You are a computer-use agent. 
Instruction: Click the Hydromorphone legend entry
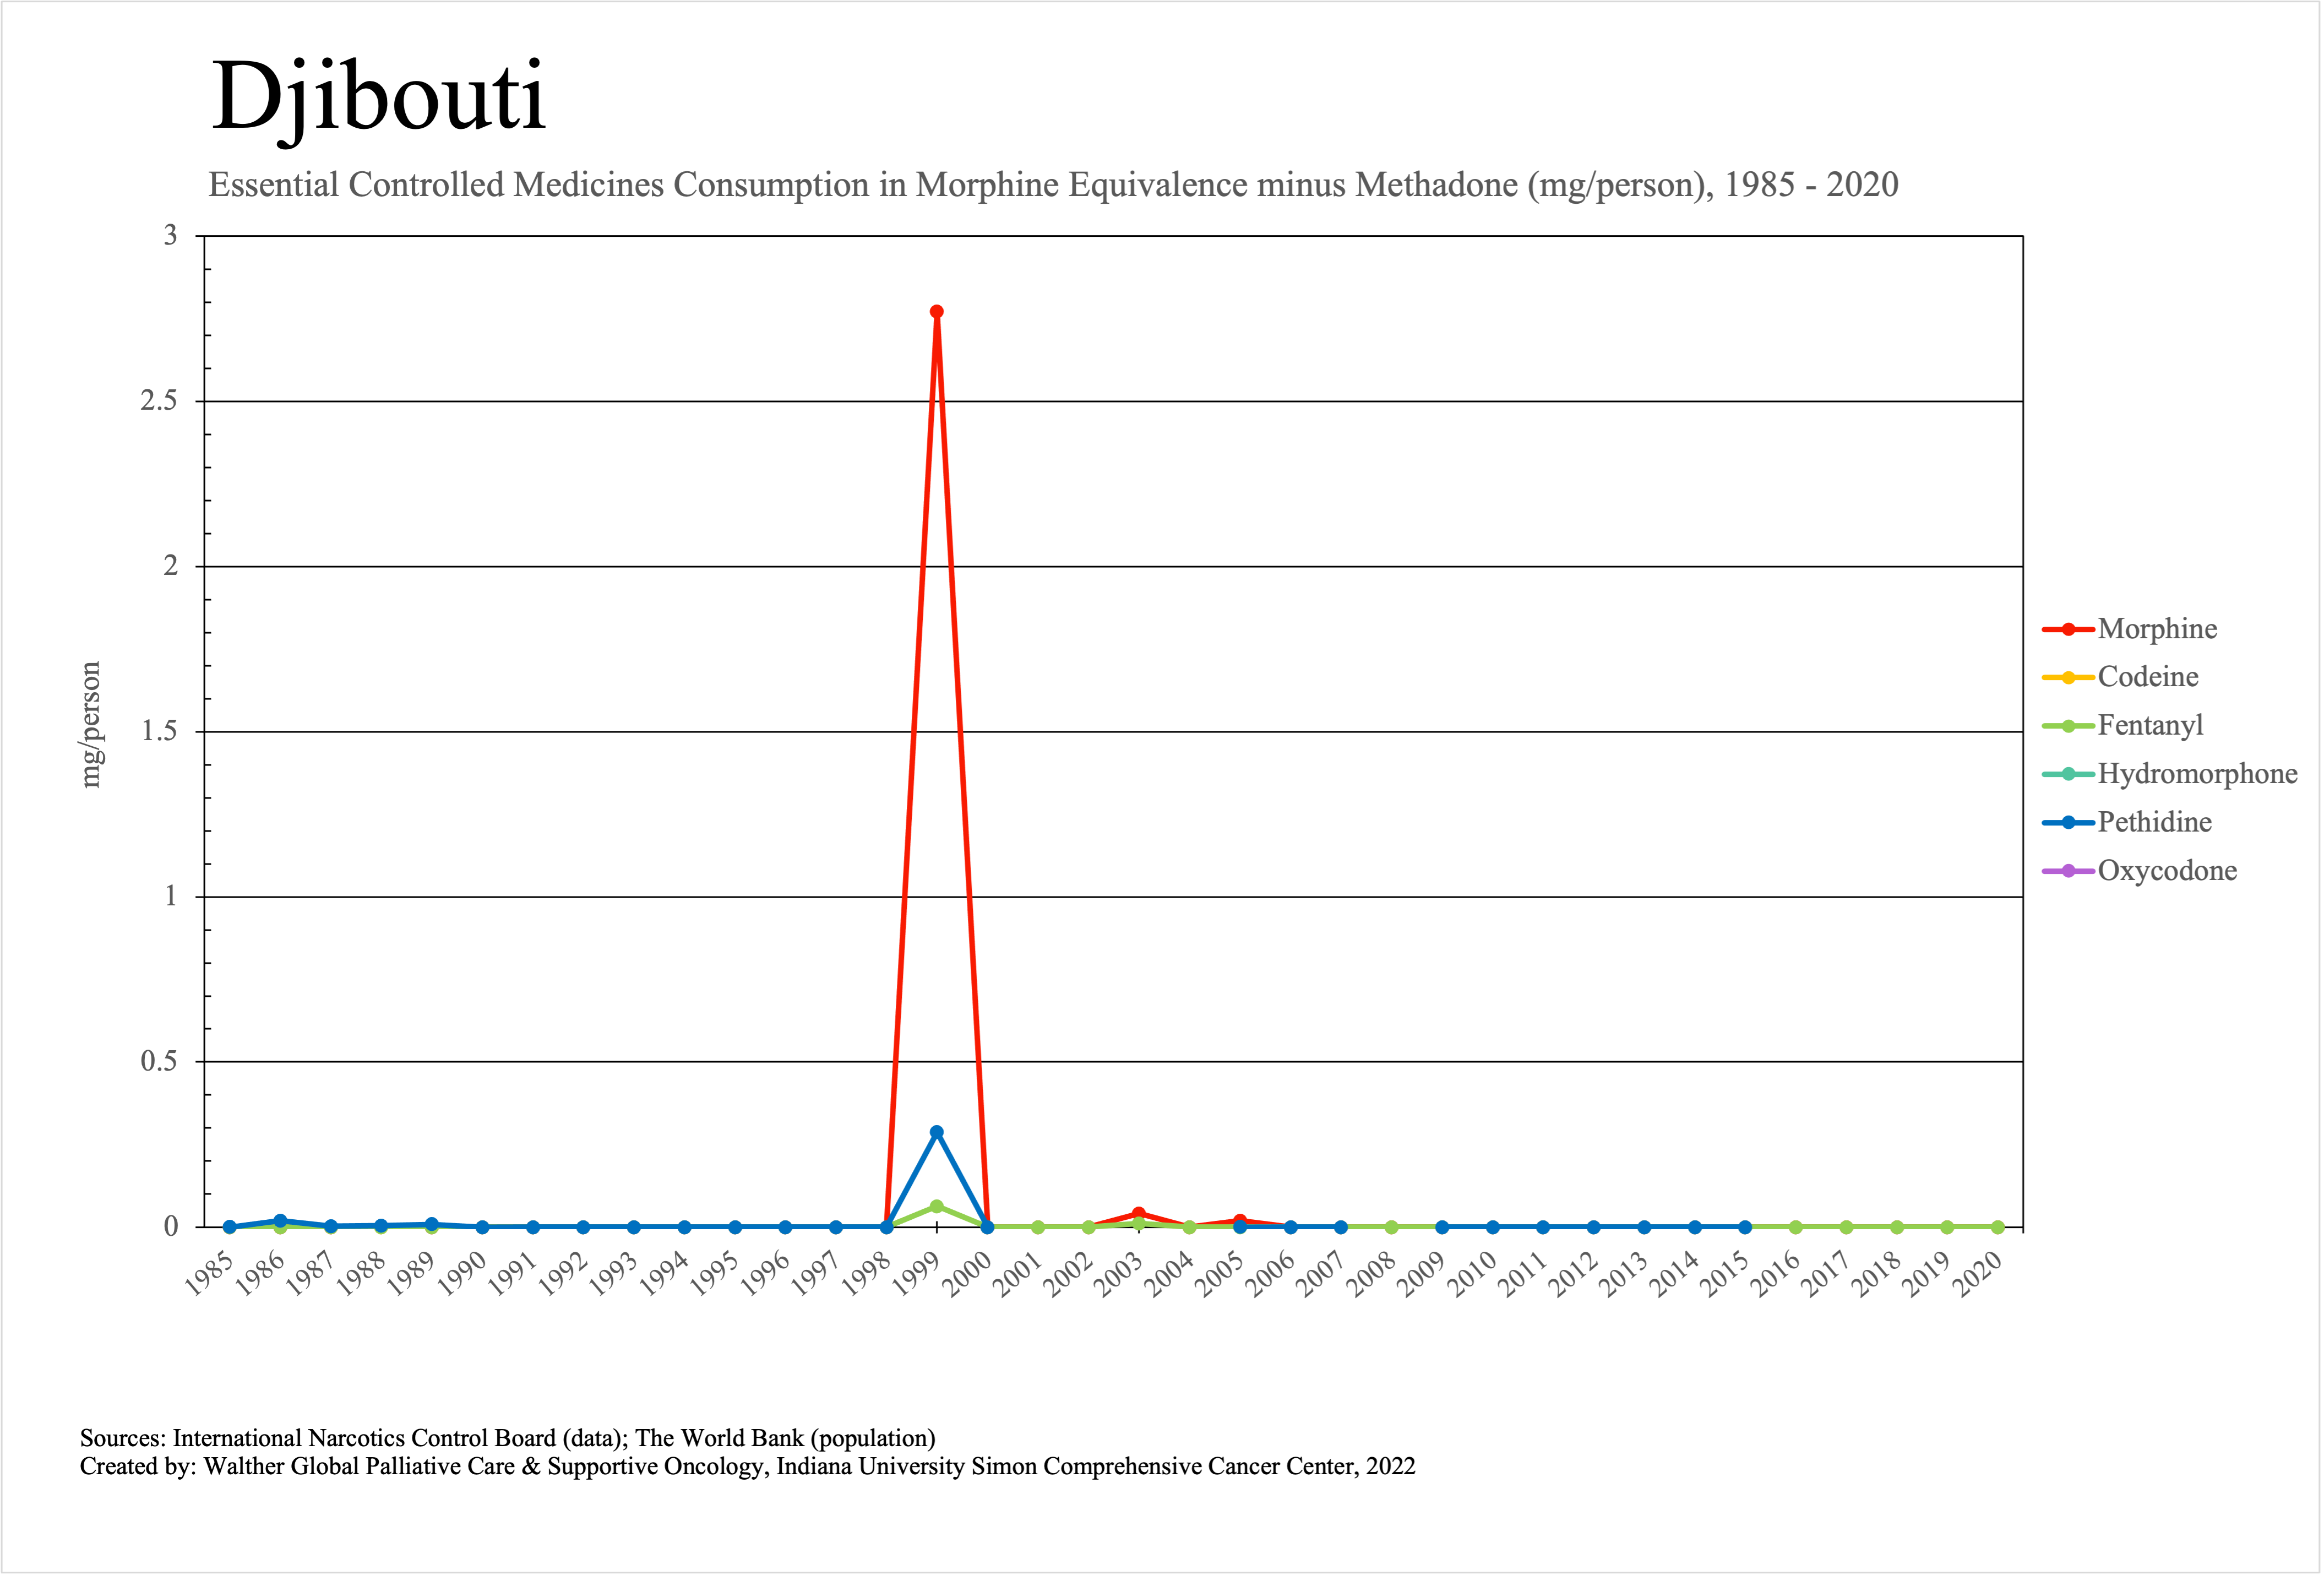coord(2197,774)
